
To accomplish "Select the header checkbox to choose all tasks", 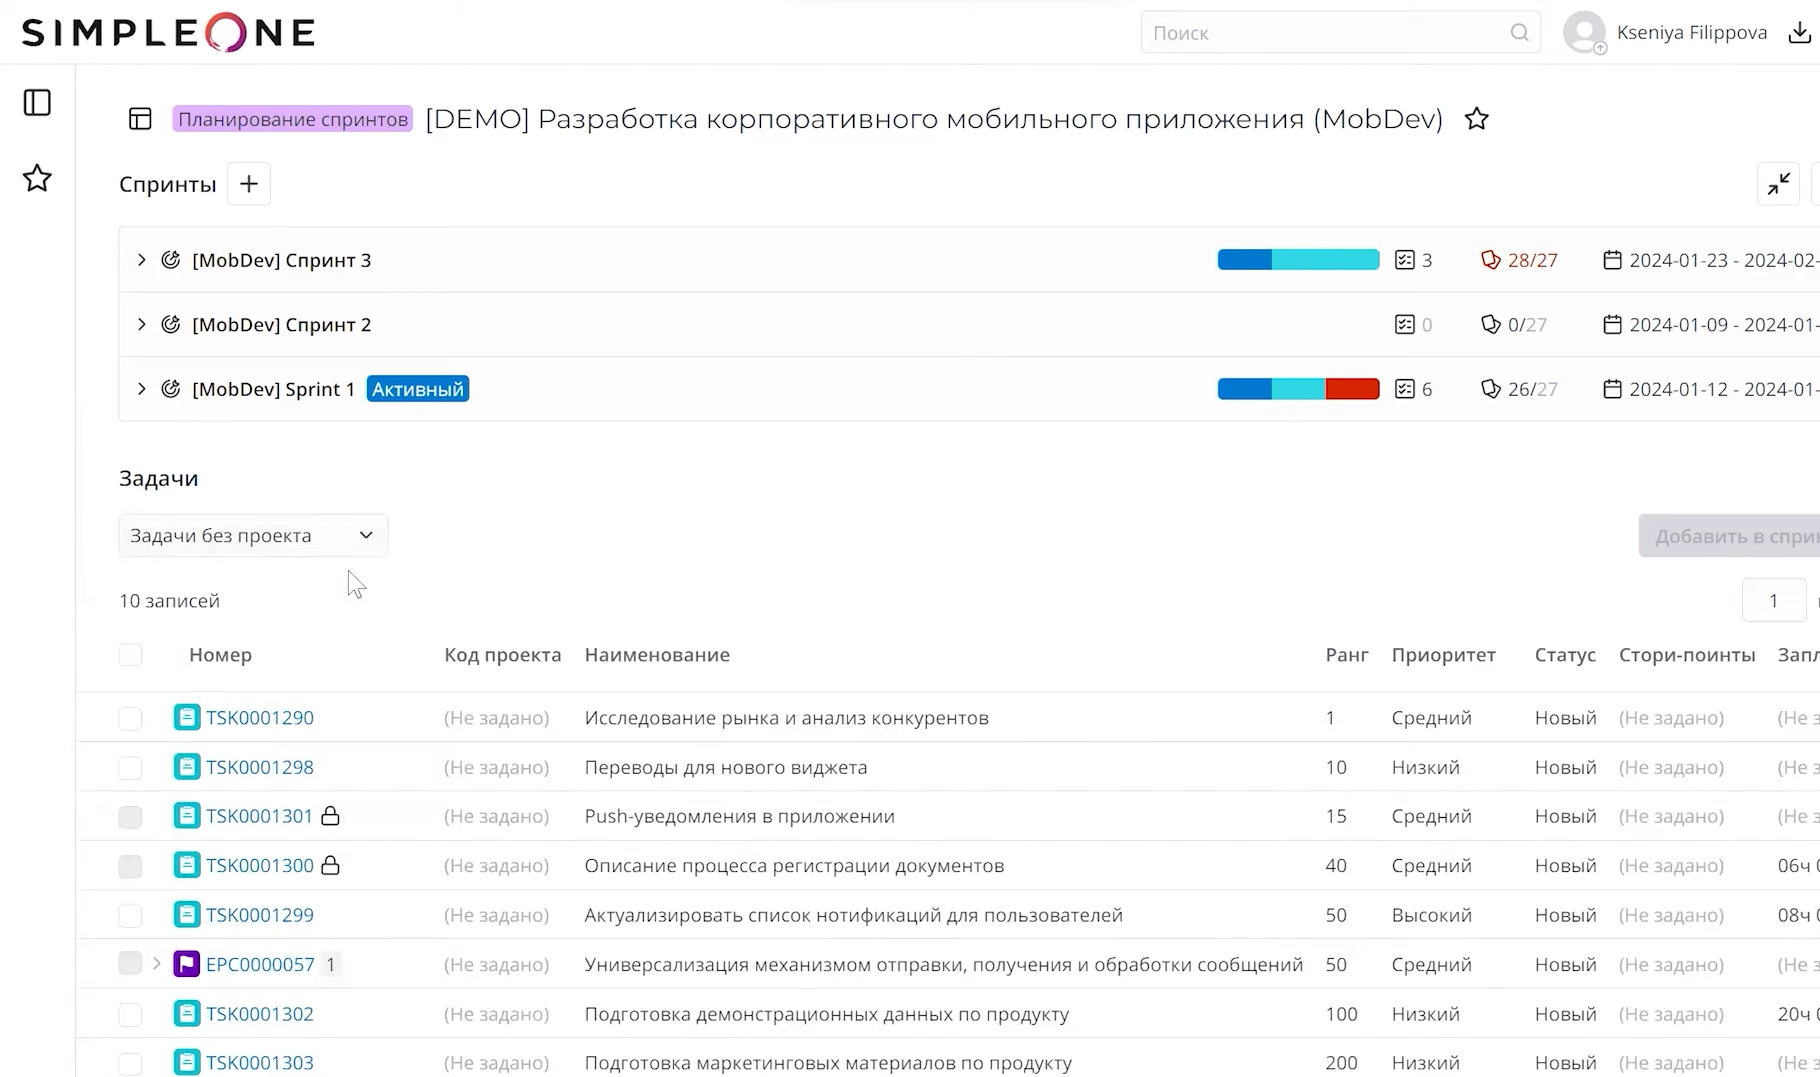I will coord(130,655).
